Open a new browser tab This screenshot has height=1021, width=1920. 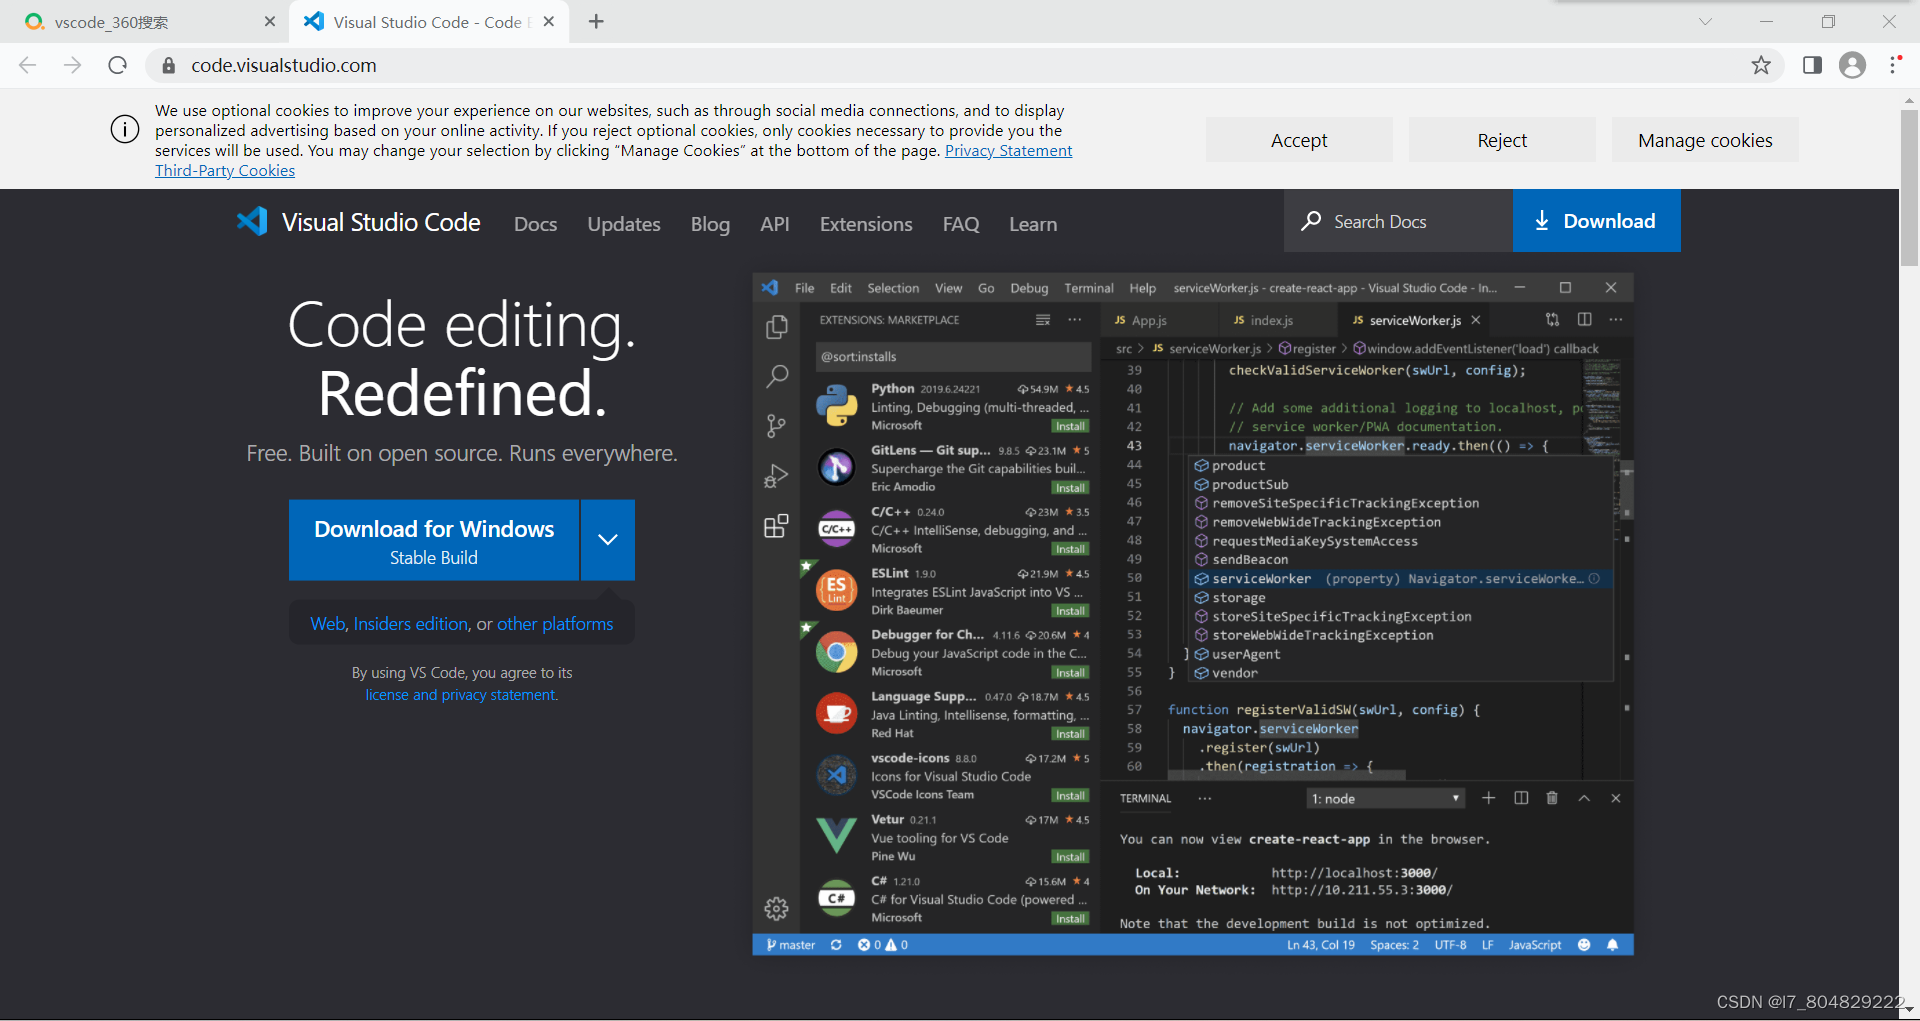(596, 21)
